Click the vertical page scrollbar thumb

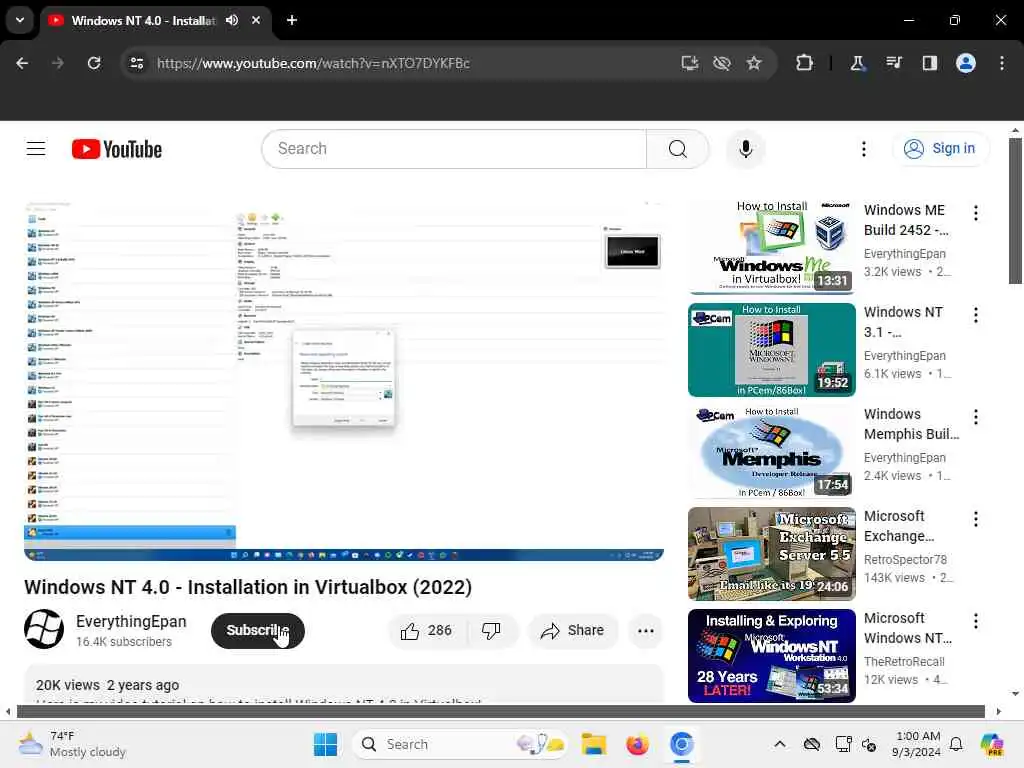click(x=1015, y=211)
